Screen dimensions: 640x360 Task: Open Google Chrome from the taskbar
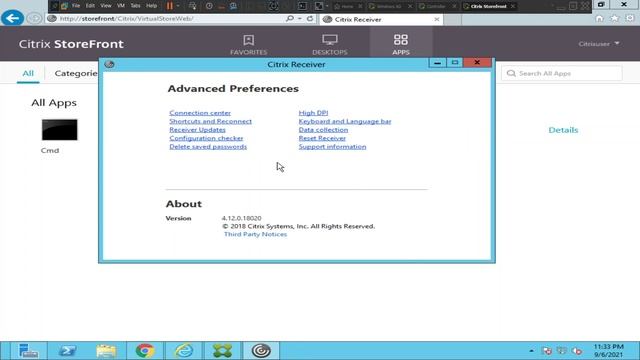click(145, 351)
